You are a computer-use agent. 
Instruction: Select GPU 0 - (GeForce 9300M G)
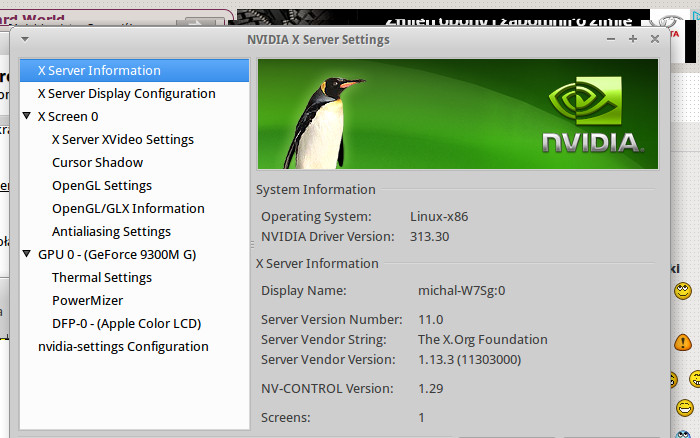(117, 254)
